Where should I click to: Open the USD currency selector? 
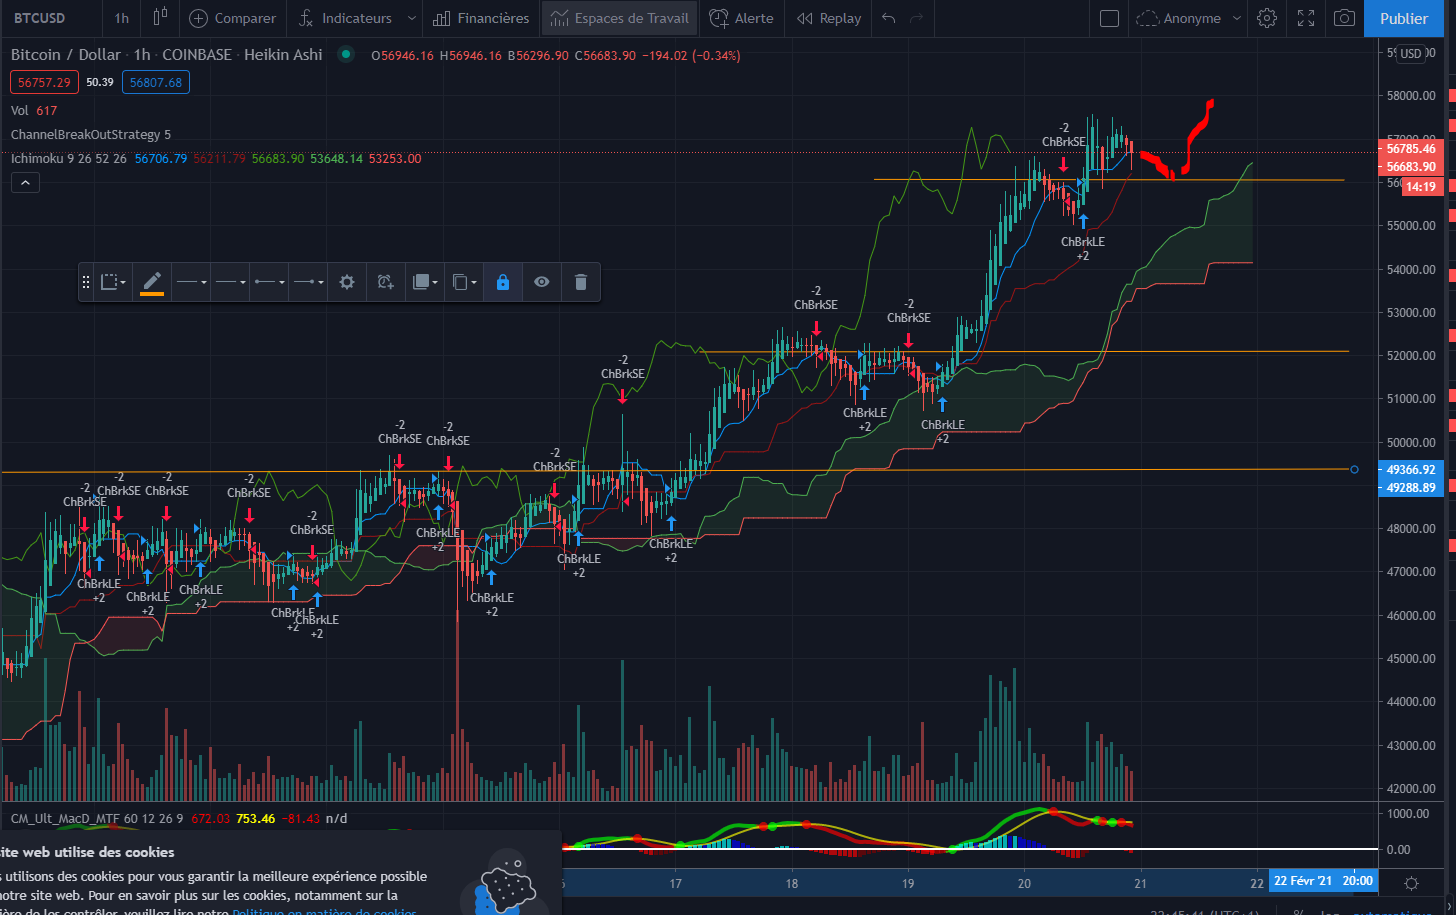[1410, 54]
